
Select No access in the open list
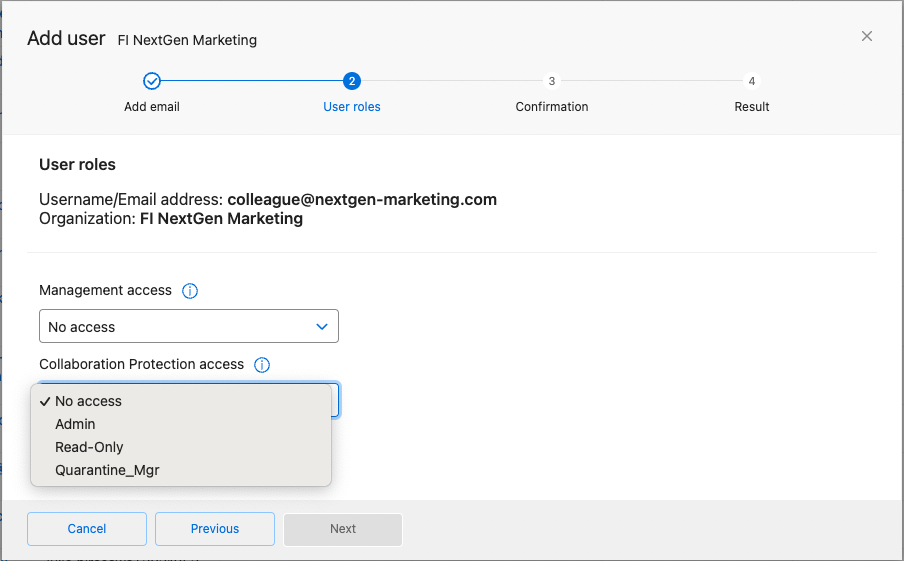coord(181,401)
